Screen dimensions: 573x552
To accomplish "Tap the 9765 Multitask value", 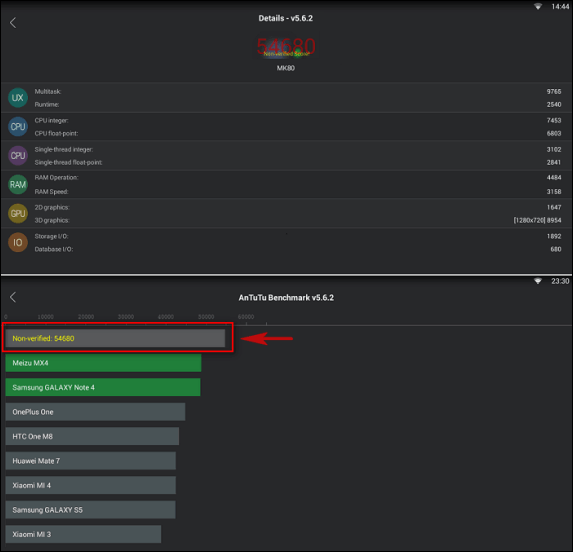I will tap(554, 91).
